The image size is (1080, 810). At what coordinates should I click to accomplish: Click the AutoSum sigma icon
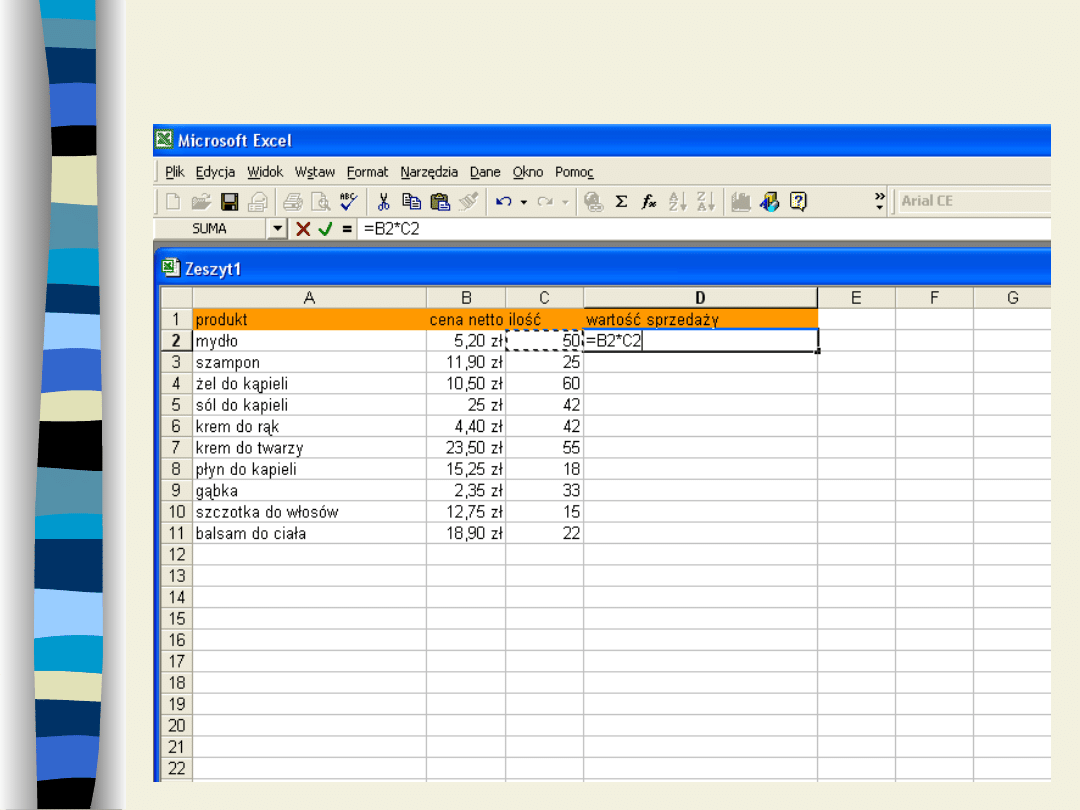pos(621,202)
